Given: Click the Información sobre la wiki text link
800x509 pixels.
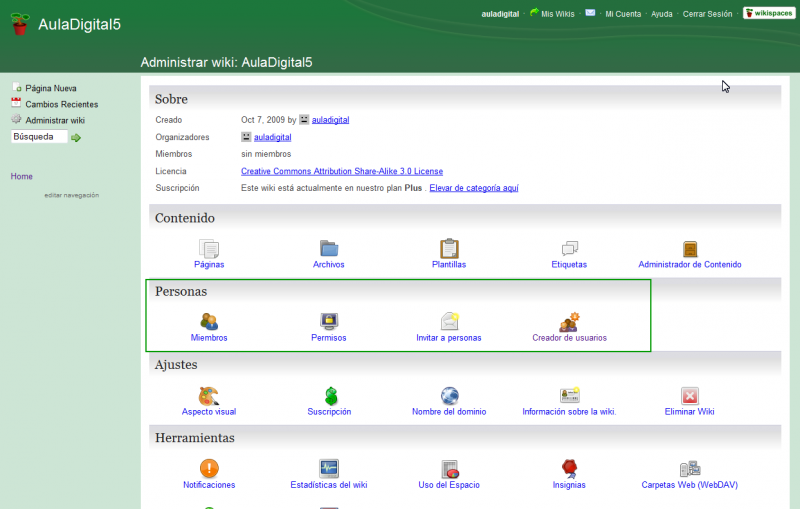Looking at the screenshot, I should pos(569,412).
